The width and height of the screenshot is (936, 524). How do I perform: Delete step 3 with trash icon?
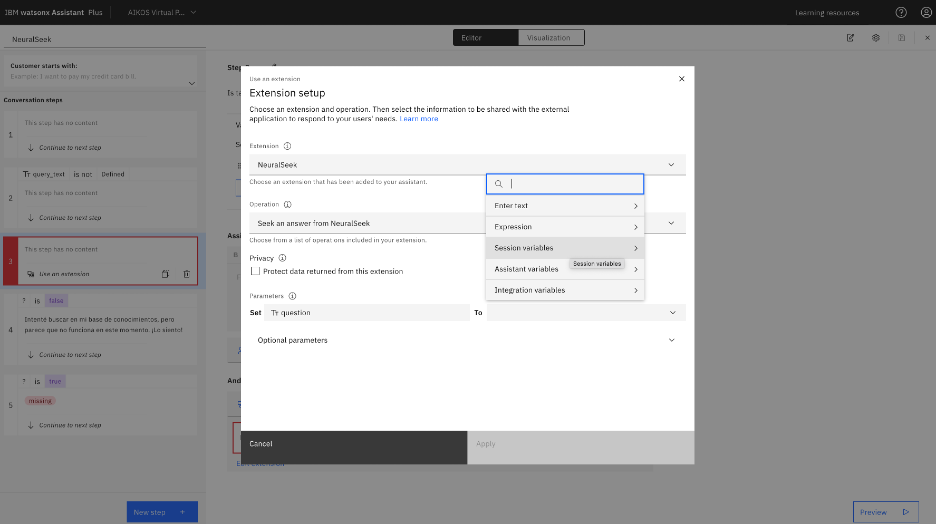[187, 274]
